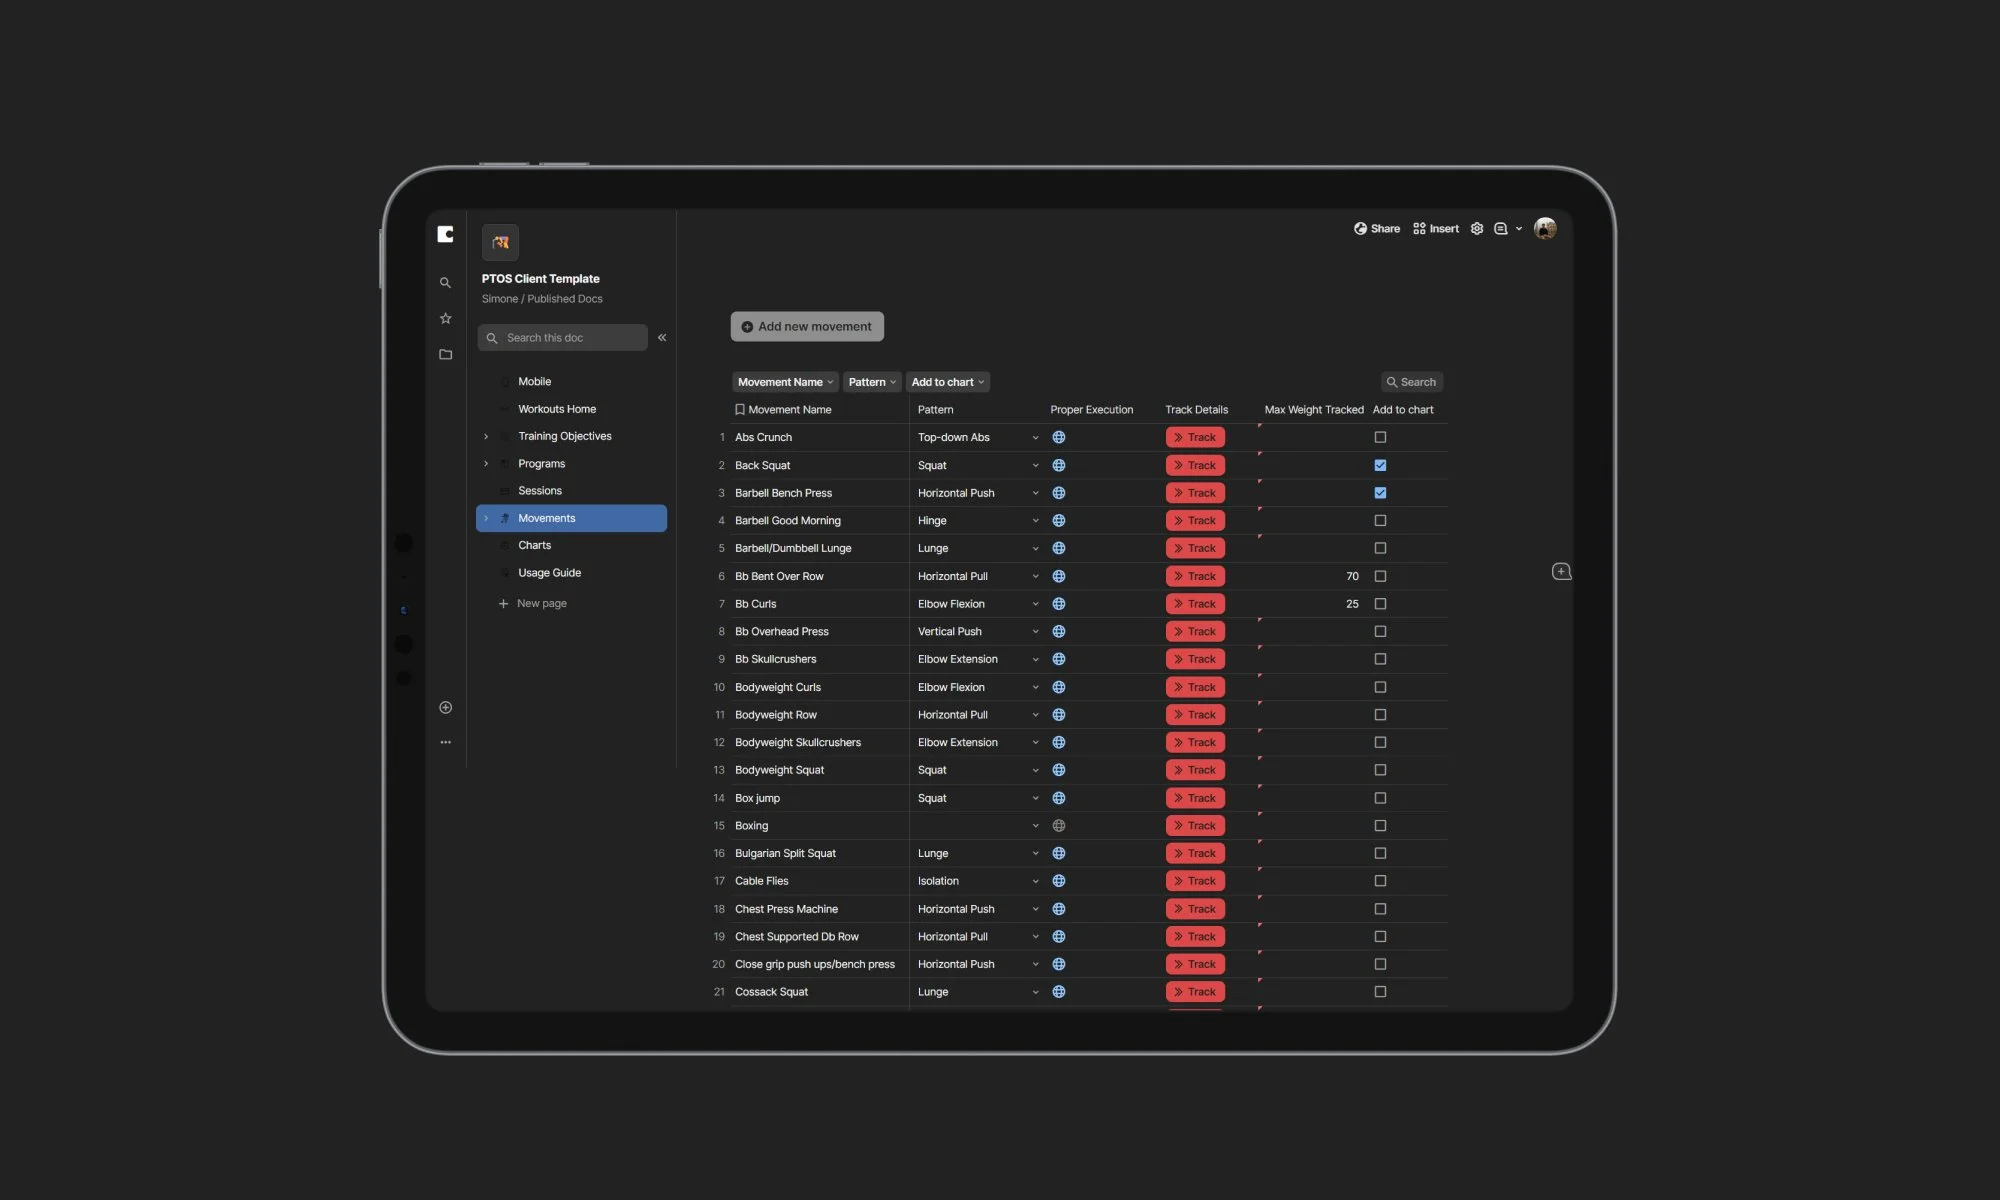
Task: Open Pattern dropdown for Bb Curls row
Action: click(x=1035, y=604)
